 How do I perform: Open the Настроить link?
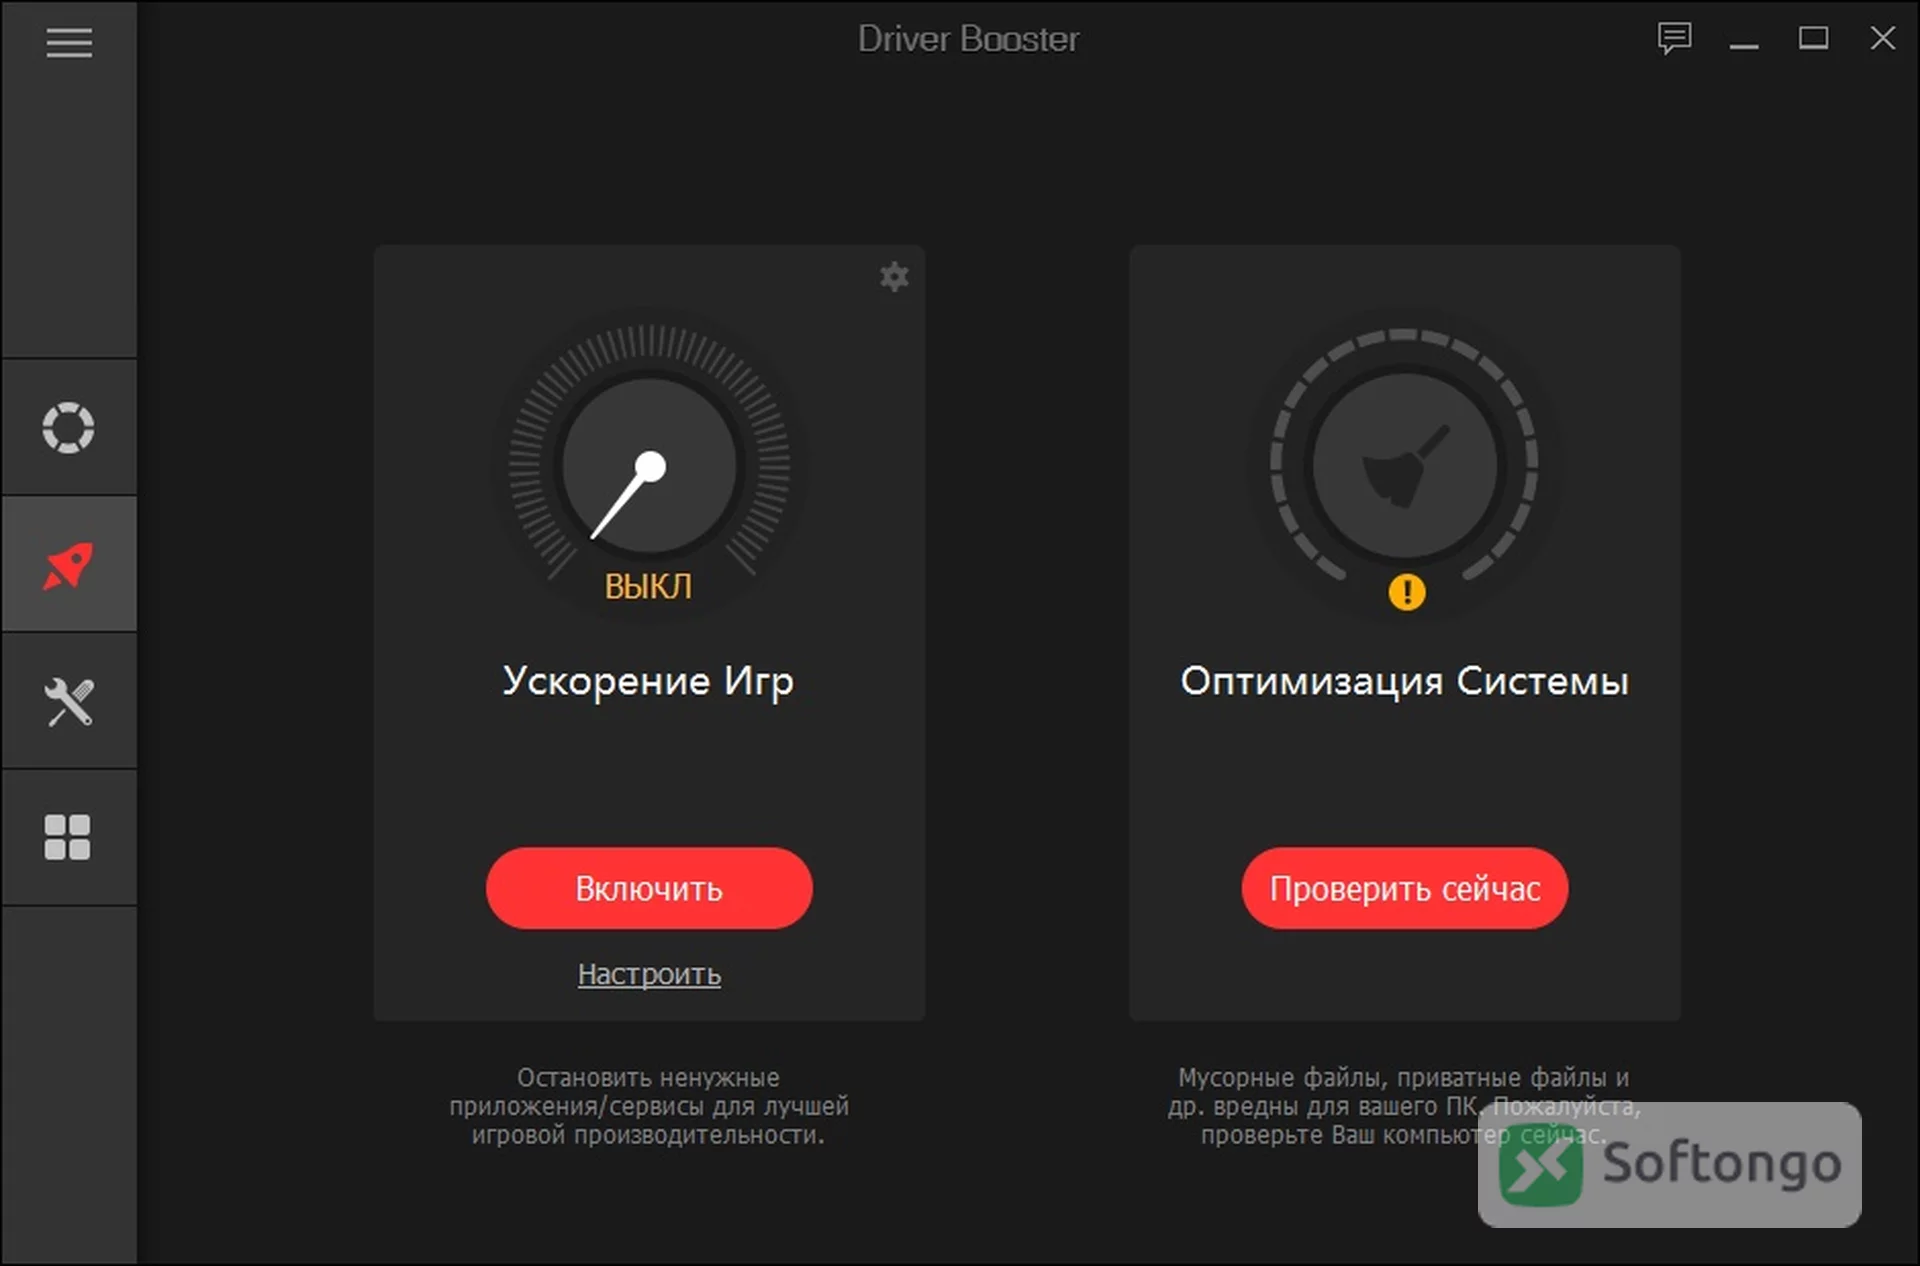[x=649, y=974]
